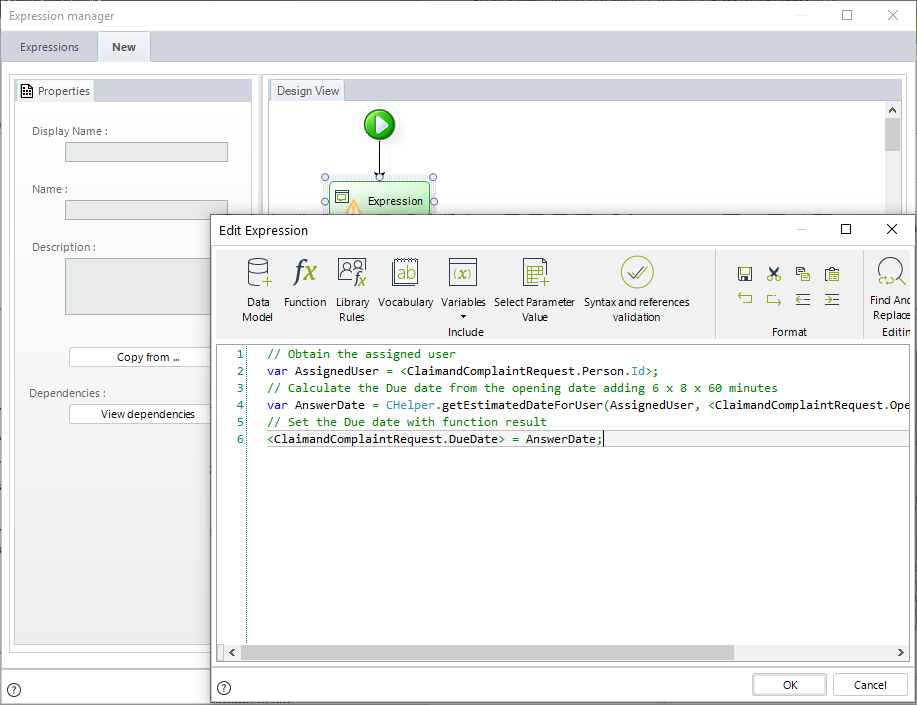Click the Copy from ... button
The height and width of the screenshot is (705, 917).
[140, 357]
